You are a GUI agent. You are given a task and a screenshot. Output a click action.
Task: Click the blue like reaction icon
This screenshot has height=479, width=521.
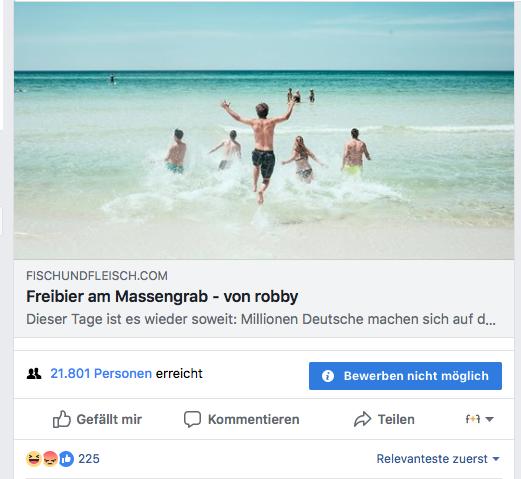66,459
